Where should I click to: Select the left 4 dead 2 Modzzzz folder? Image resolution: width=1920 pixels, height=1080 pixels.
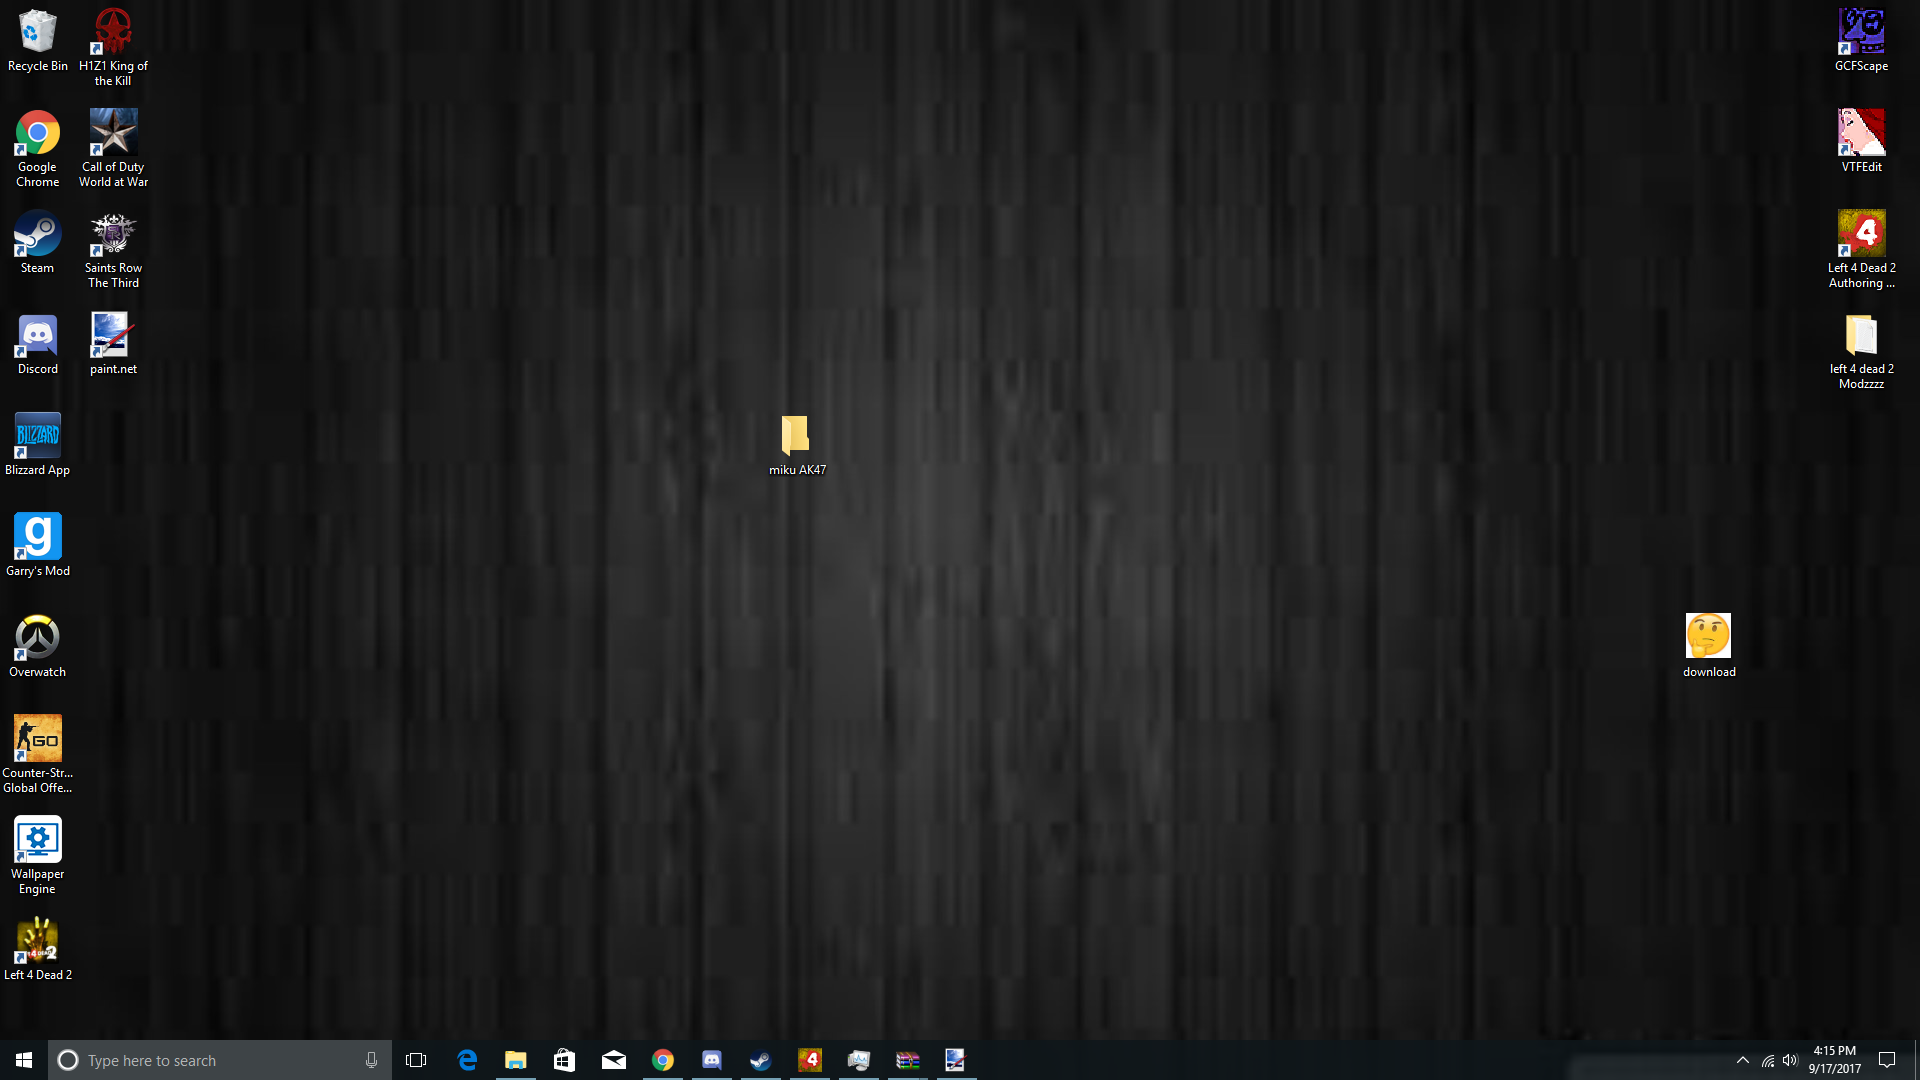coord(1861,336)
